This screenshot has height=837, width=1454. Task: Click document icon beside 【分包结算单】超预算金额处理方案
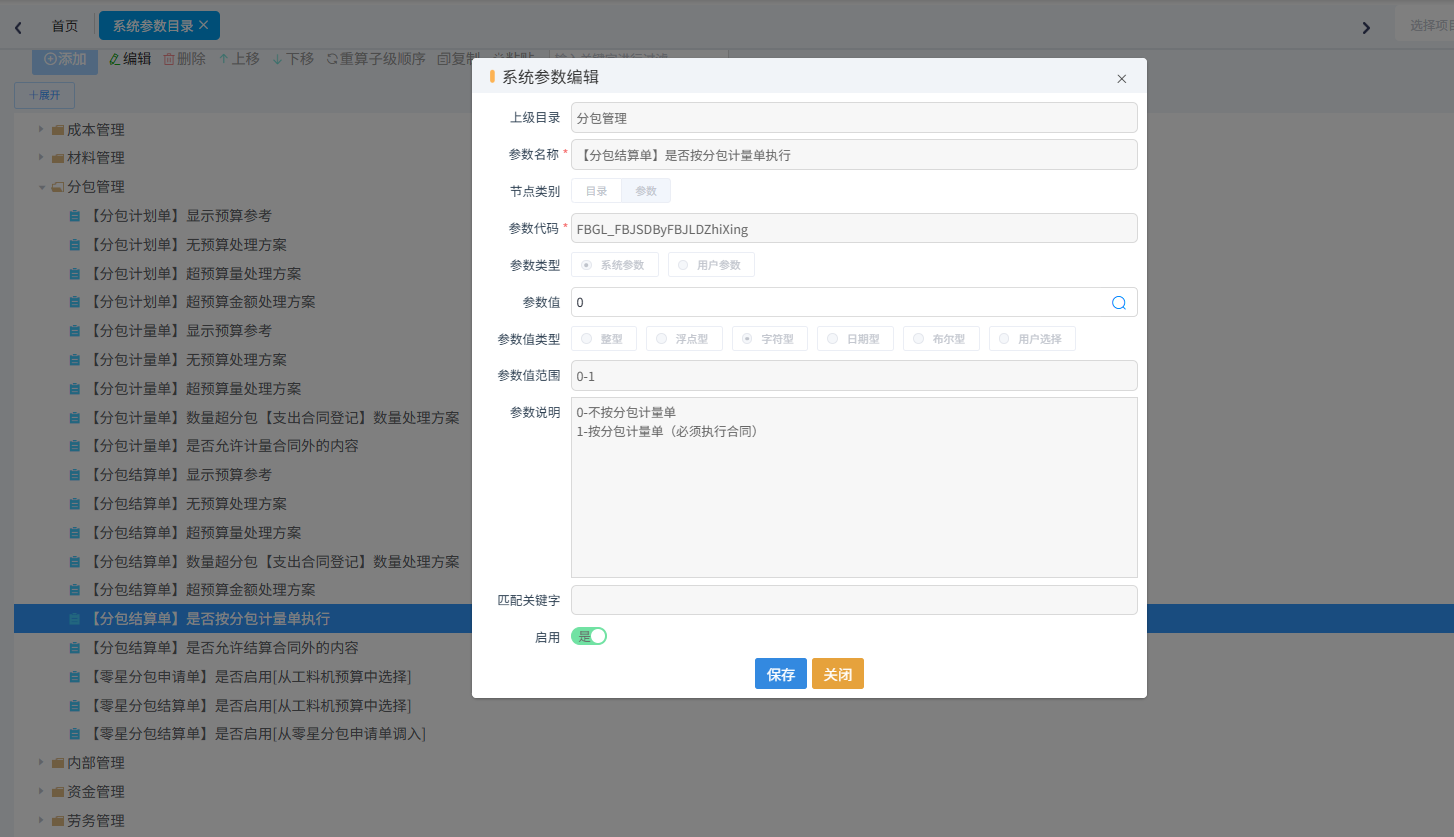click(75, 590)
